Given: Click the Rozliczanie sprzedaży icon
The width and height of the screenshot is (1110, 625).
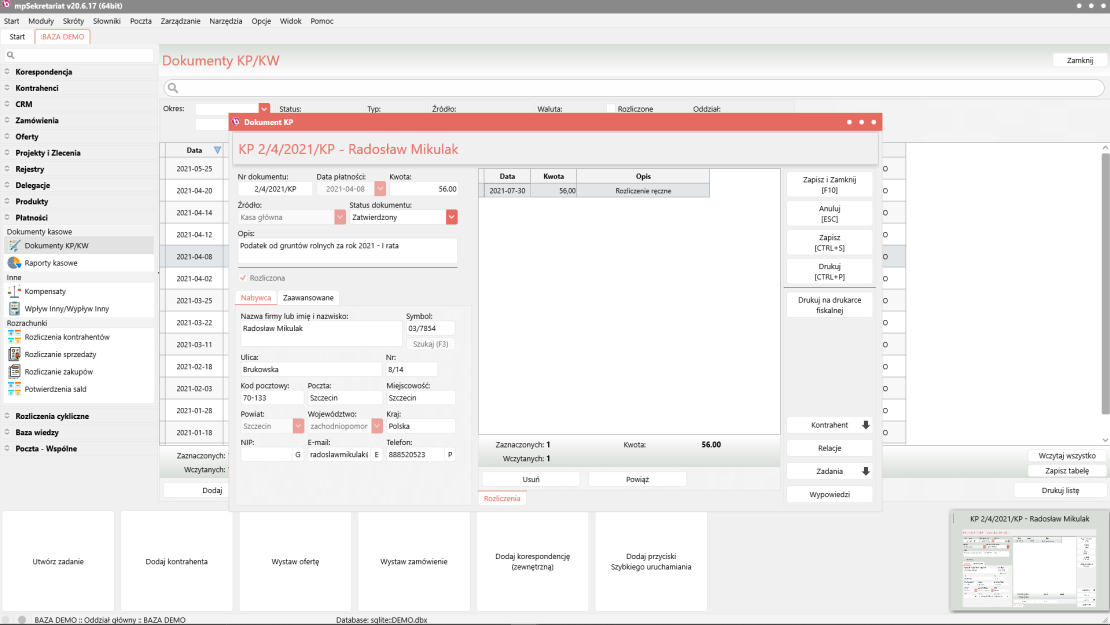Looking at the screenshot, I should tap(15, 354).
